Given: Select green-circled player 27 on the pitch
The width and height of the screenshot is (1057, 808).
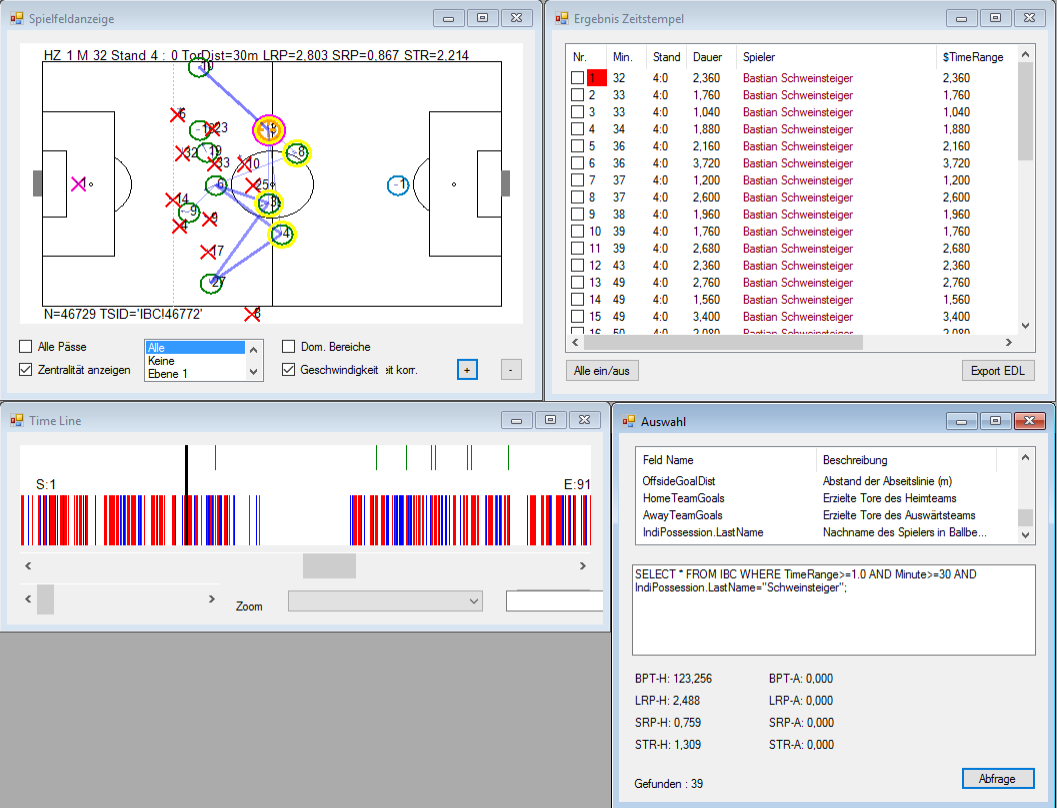Looking at the screenshot, I should pyautogui.click(x=211, y=283).
